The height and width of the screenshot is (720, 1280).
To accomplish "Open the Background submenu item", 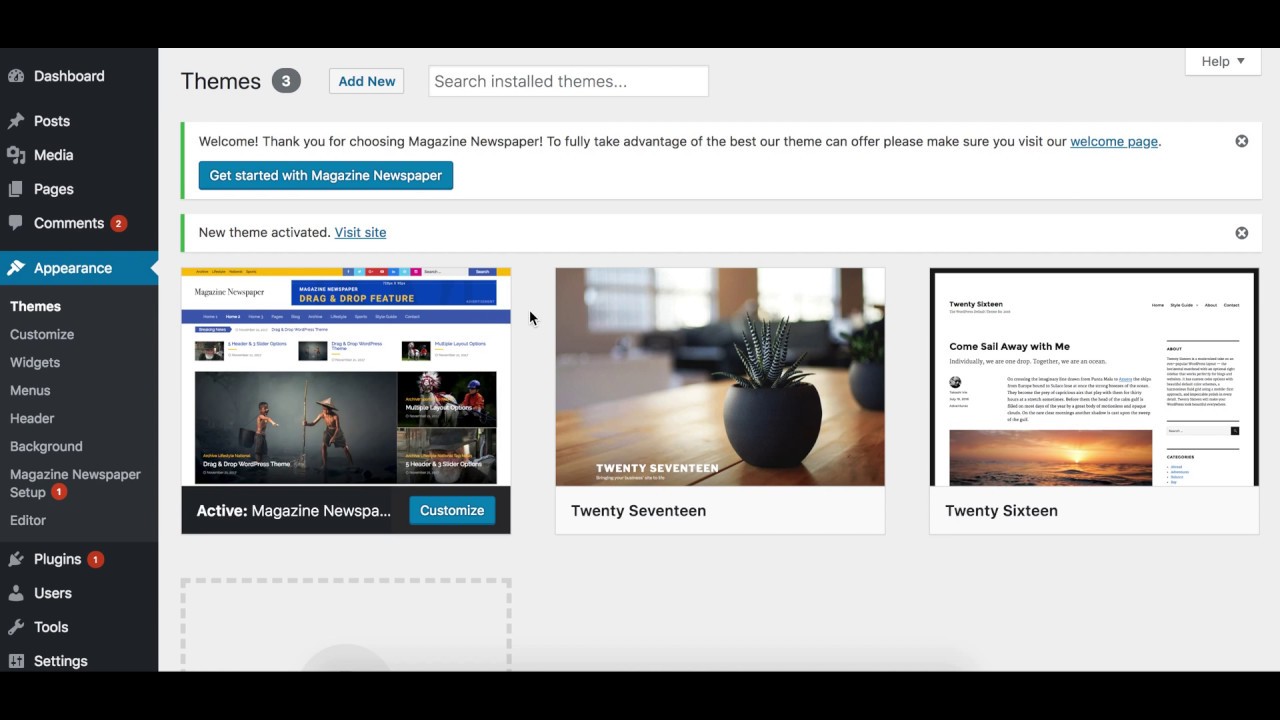I will tap(46, 446).
